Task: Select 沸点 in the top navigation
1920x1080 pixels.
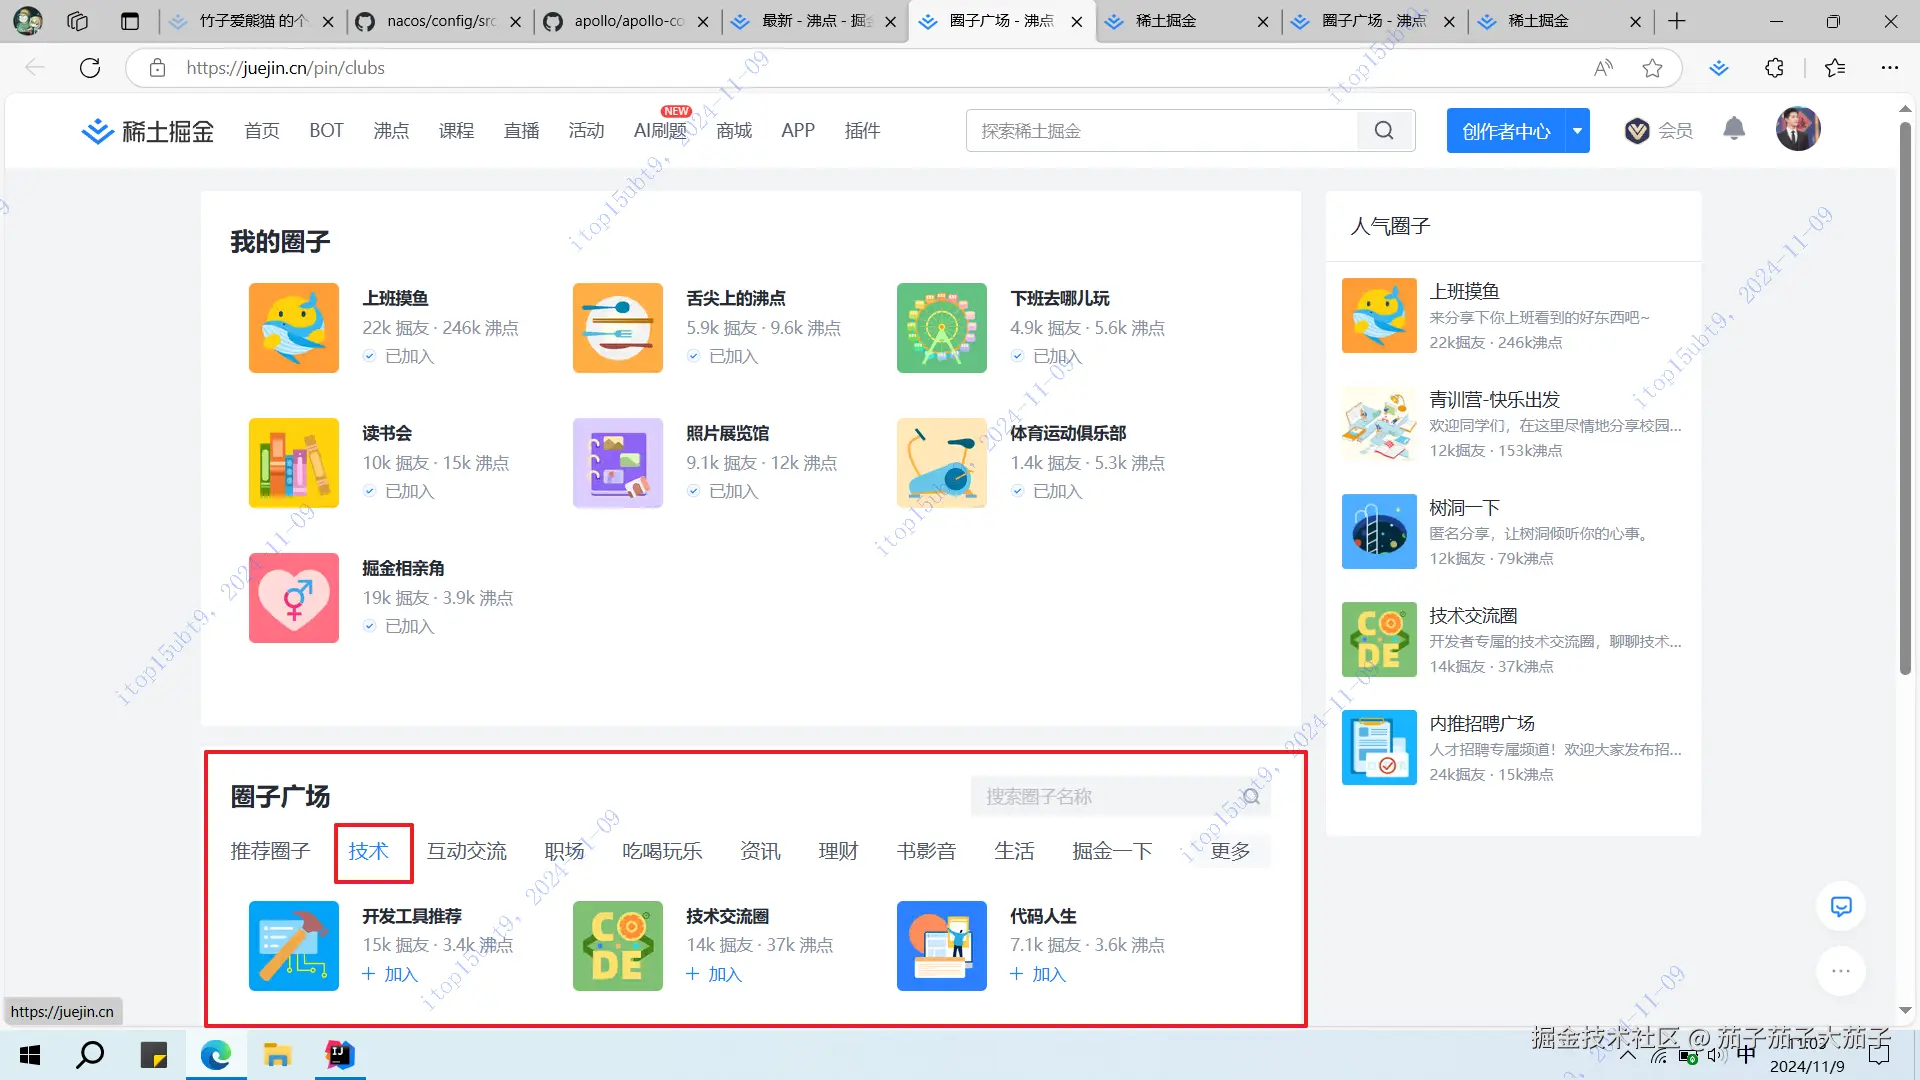Action: pyautogui.click(x=391, y=130)
